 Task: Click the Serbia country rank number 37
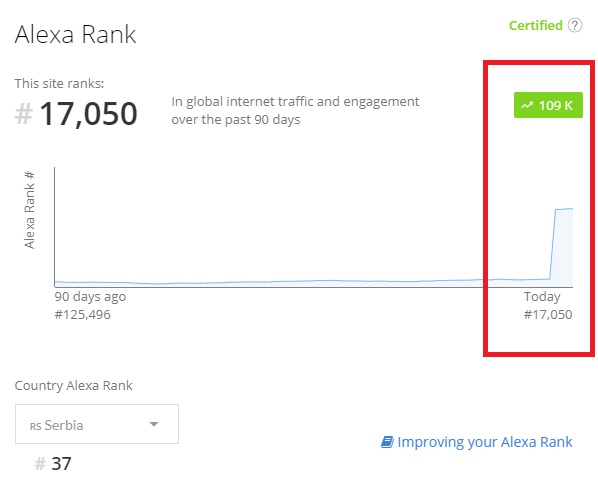[x=61, y=464]
